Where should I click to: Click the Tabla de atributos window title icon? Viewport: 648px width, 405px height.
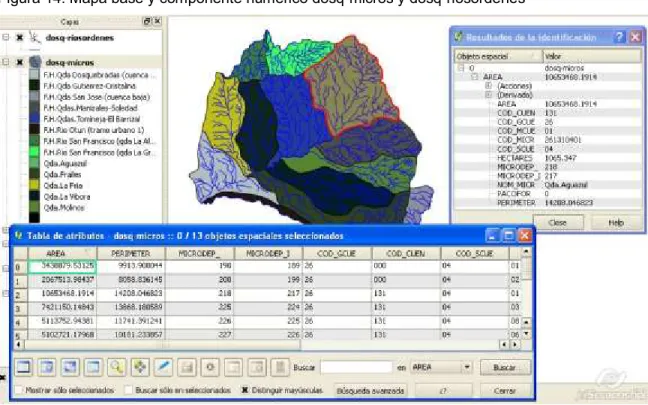coord(19,236)
